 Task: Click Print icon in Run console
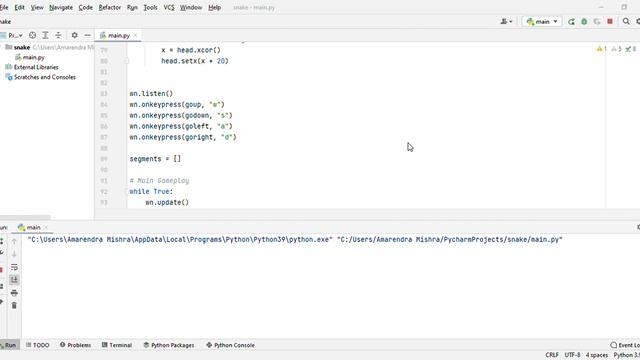click(x=14, y=293)
